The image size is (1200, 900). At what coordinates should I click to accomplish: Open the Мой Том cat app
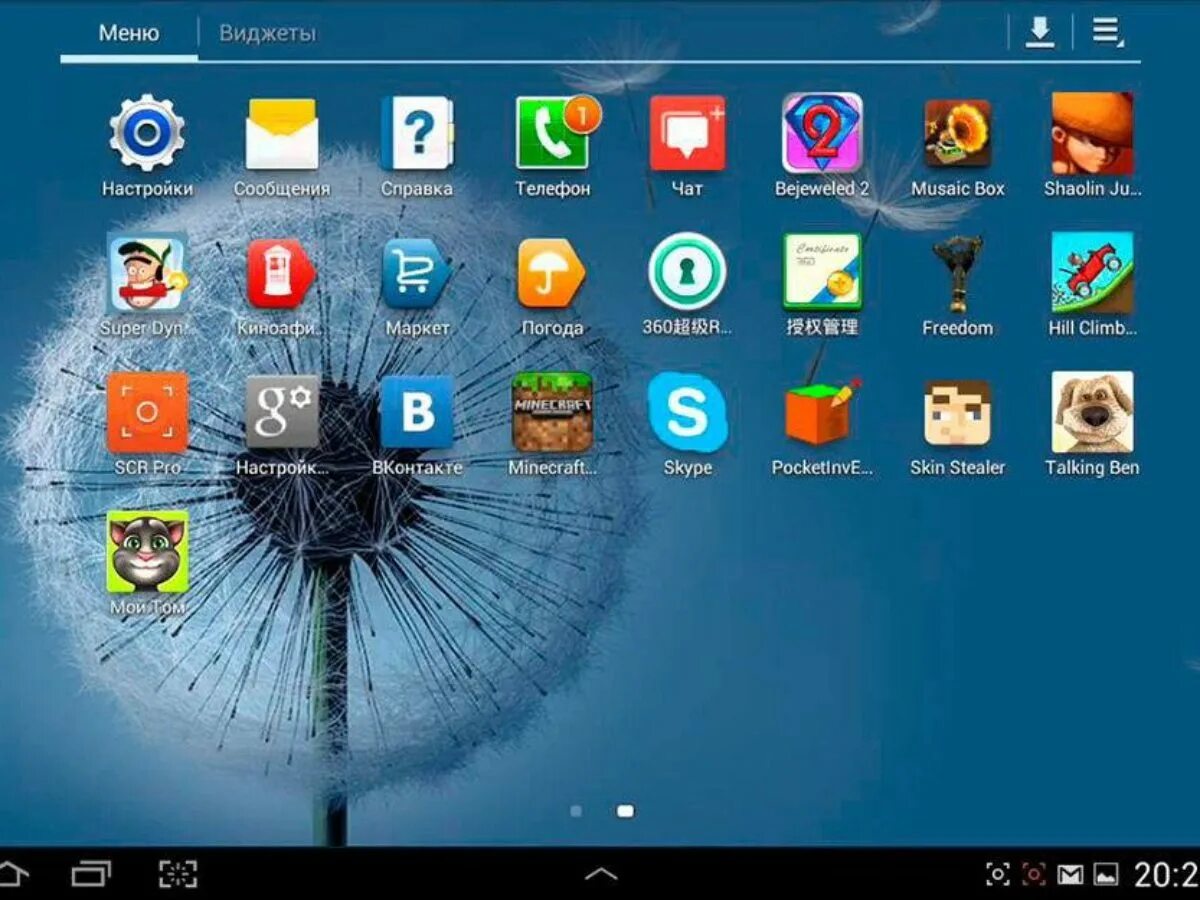tap(147, 552)
